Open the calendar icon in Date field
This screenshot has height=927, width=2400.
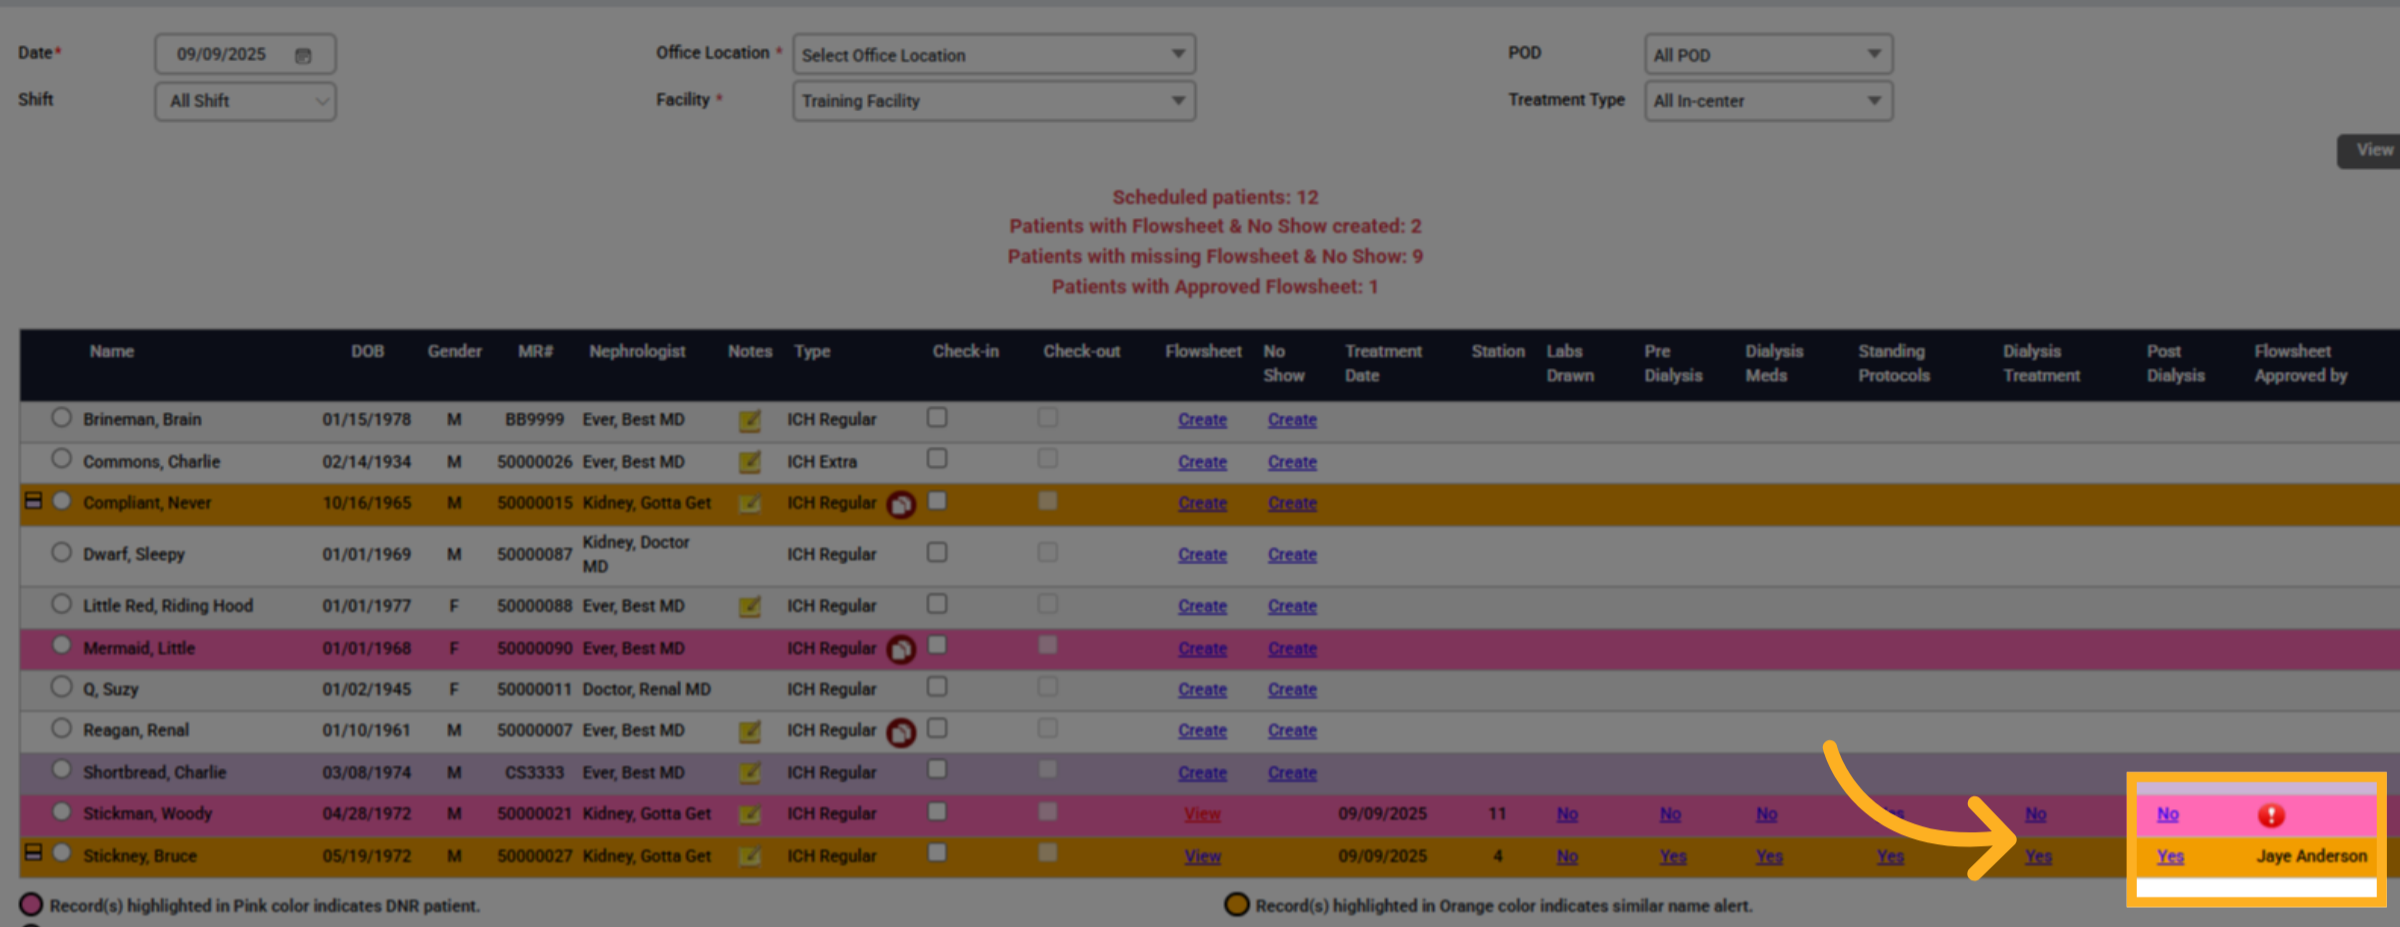pos(303,55)
